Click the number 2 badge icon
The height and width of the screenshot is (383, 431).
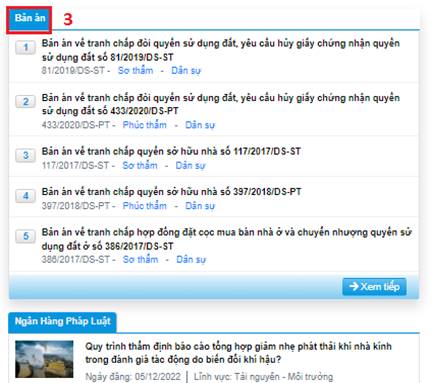(25, 101)
